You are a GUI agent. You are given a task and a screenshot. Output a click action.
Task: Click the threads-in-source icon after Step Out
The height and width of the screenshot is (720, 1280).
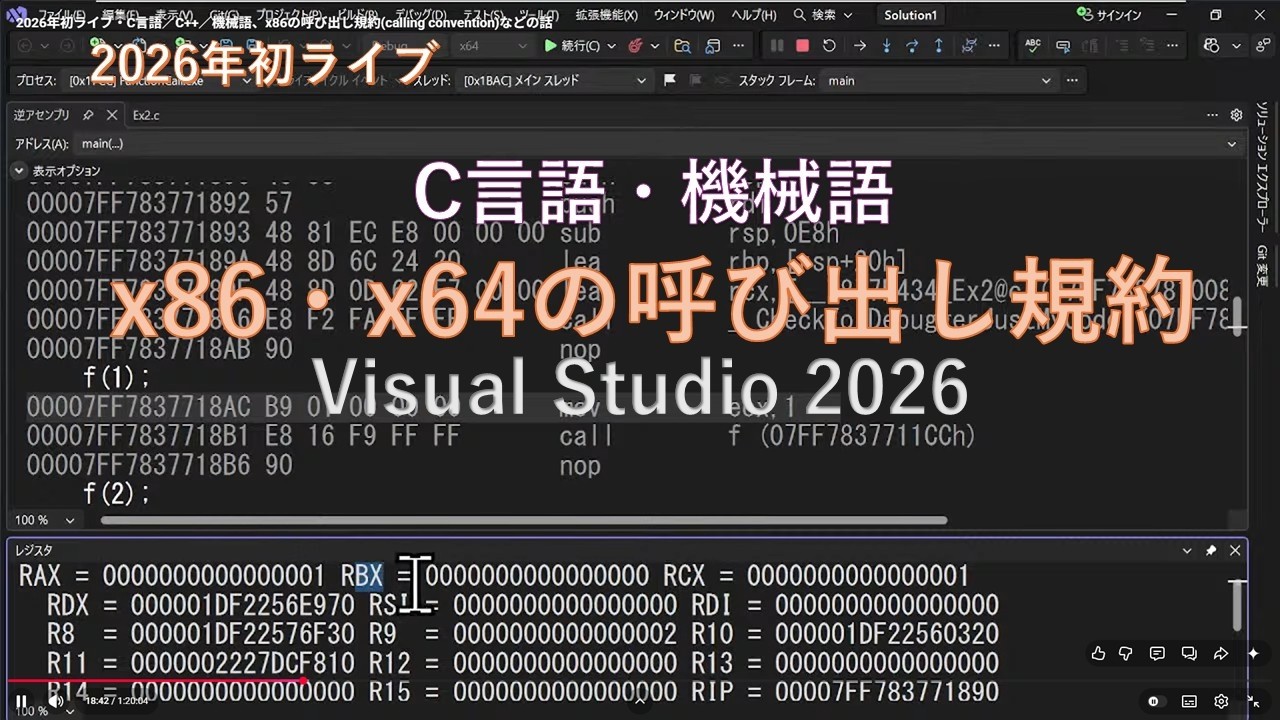pos(969,46)
